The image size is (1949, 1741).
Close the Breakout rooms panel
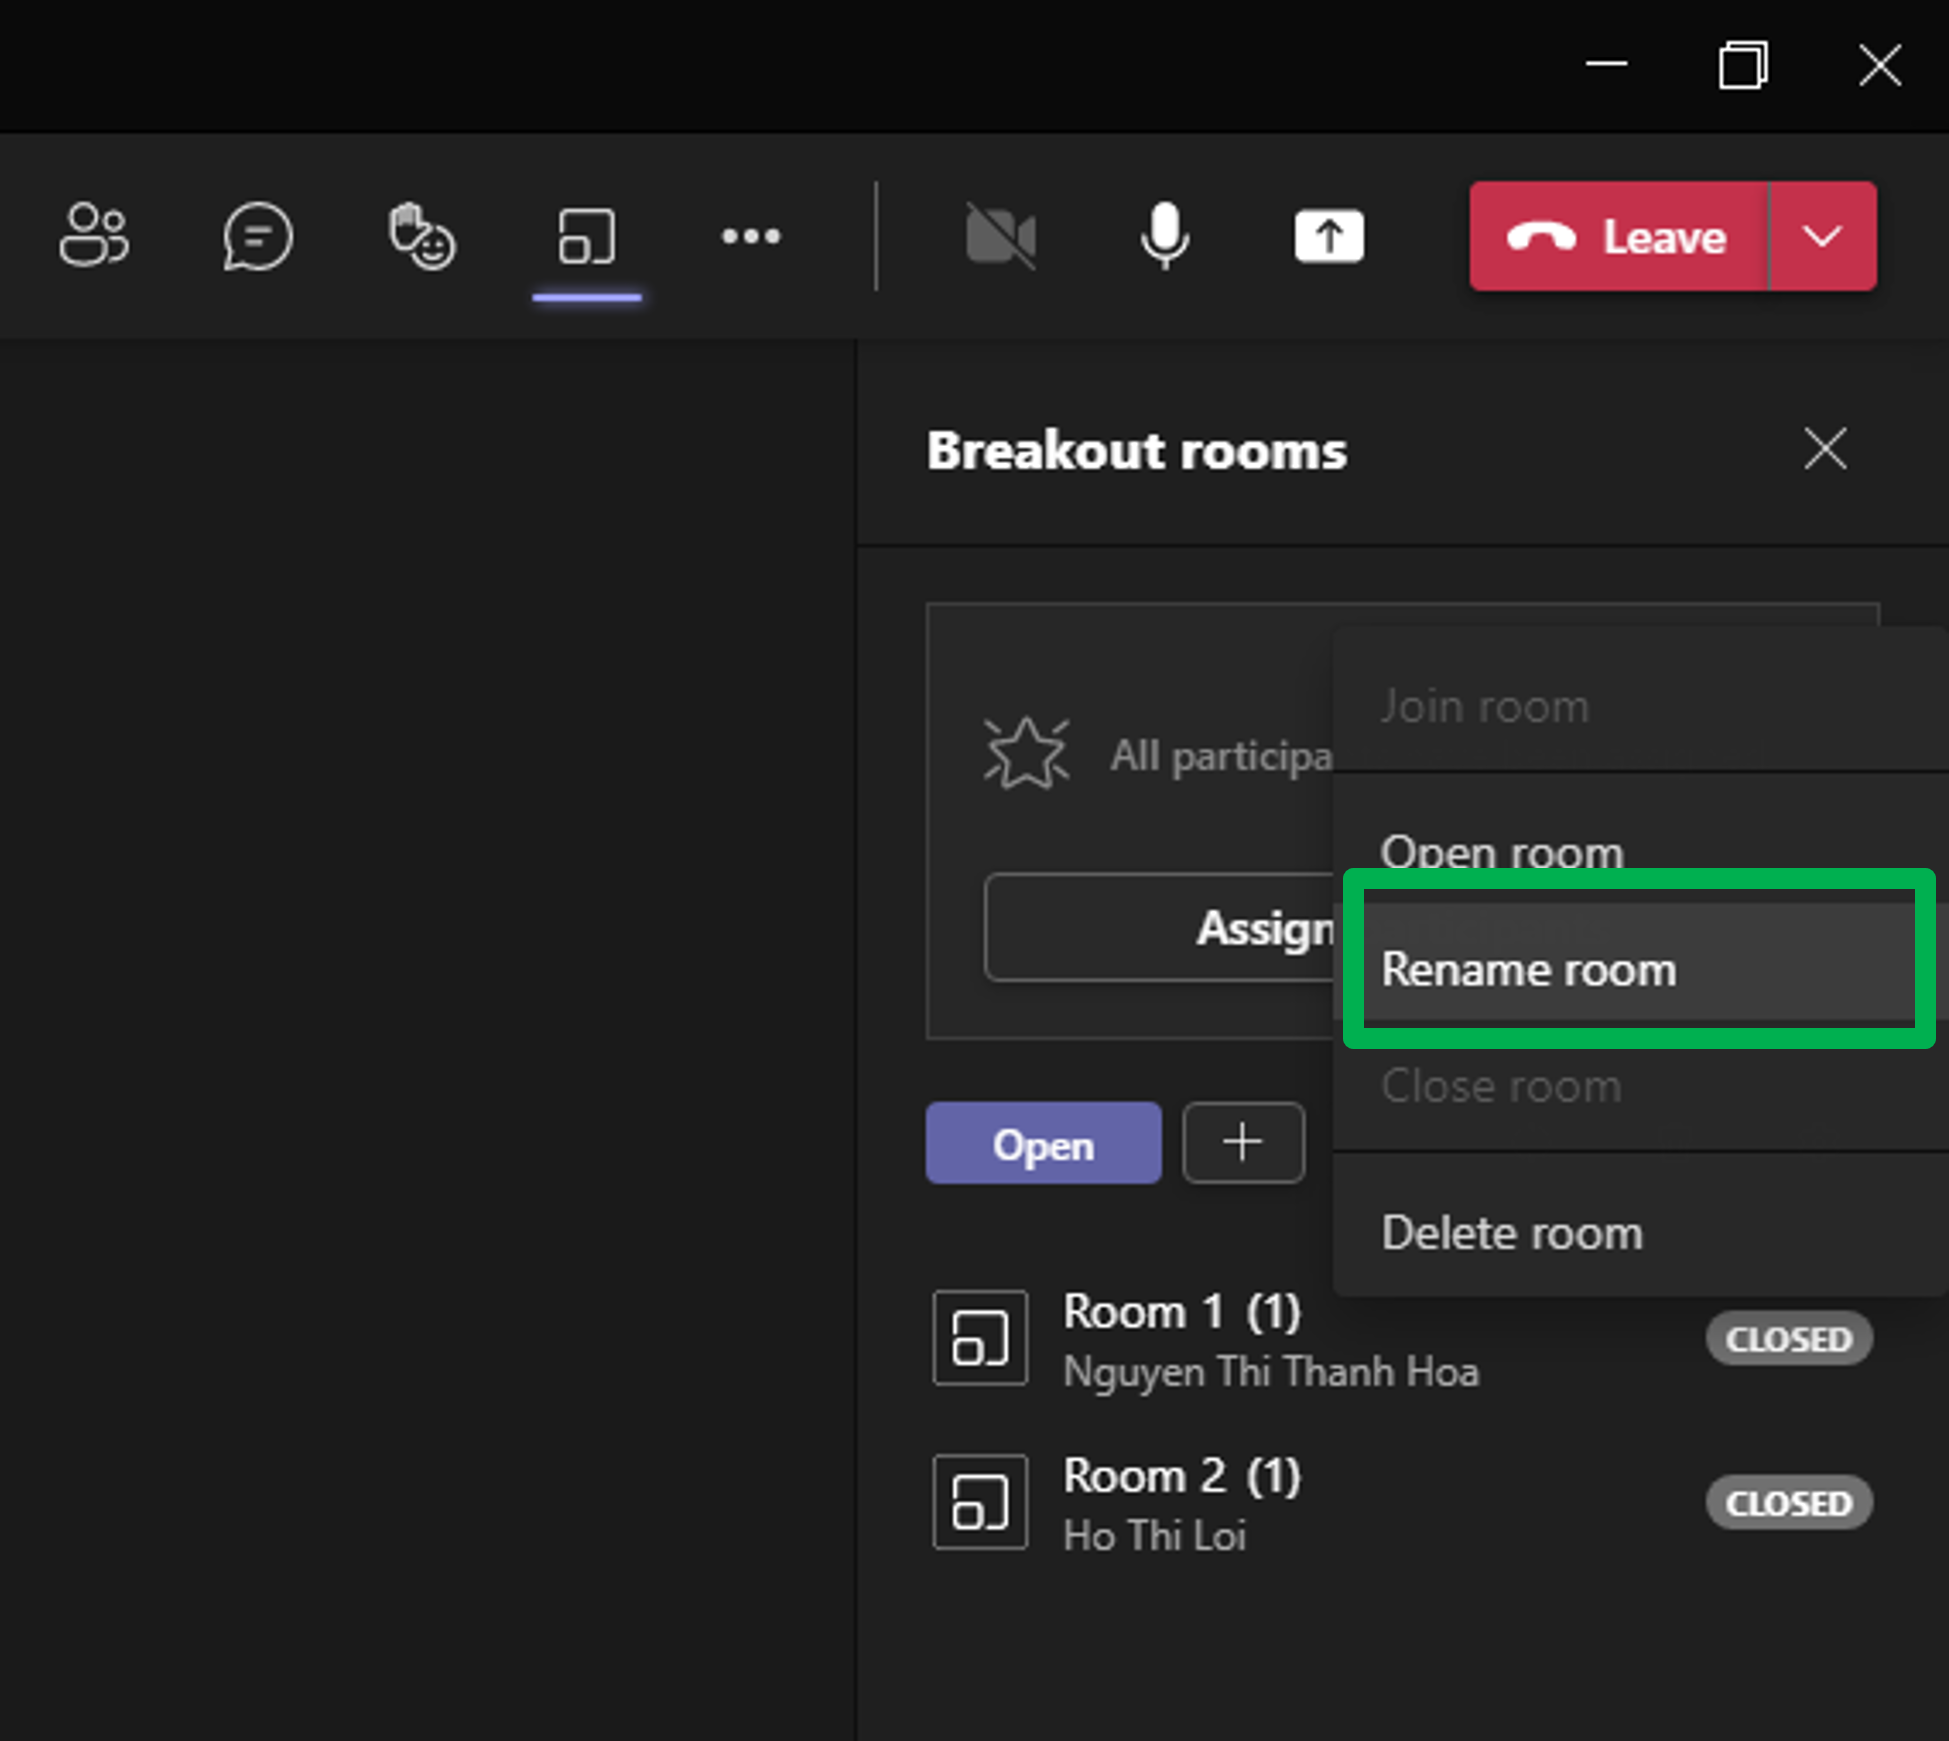pyautogui.click(x=1825, y=448)
